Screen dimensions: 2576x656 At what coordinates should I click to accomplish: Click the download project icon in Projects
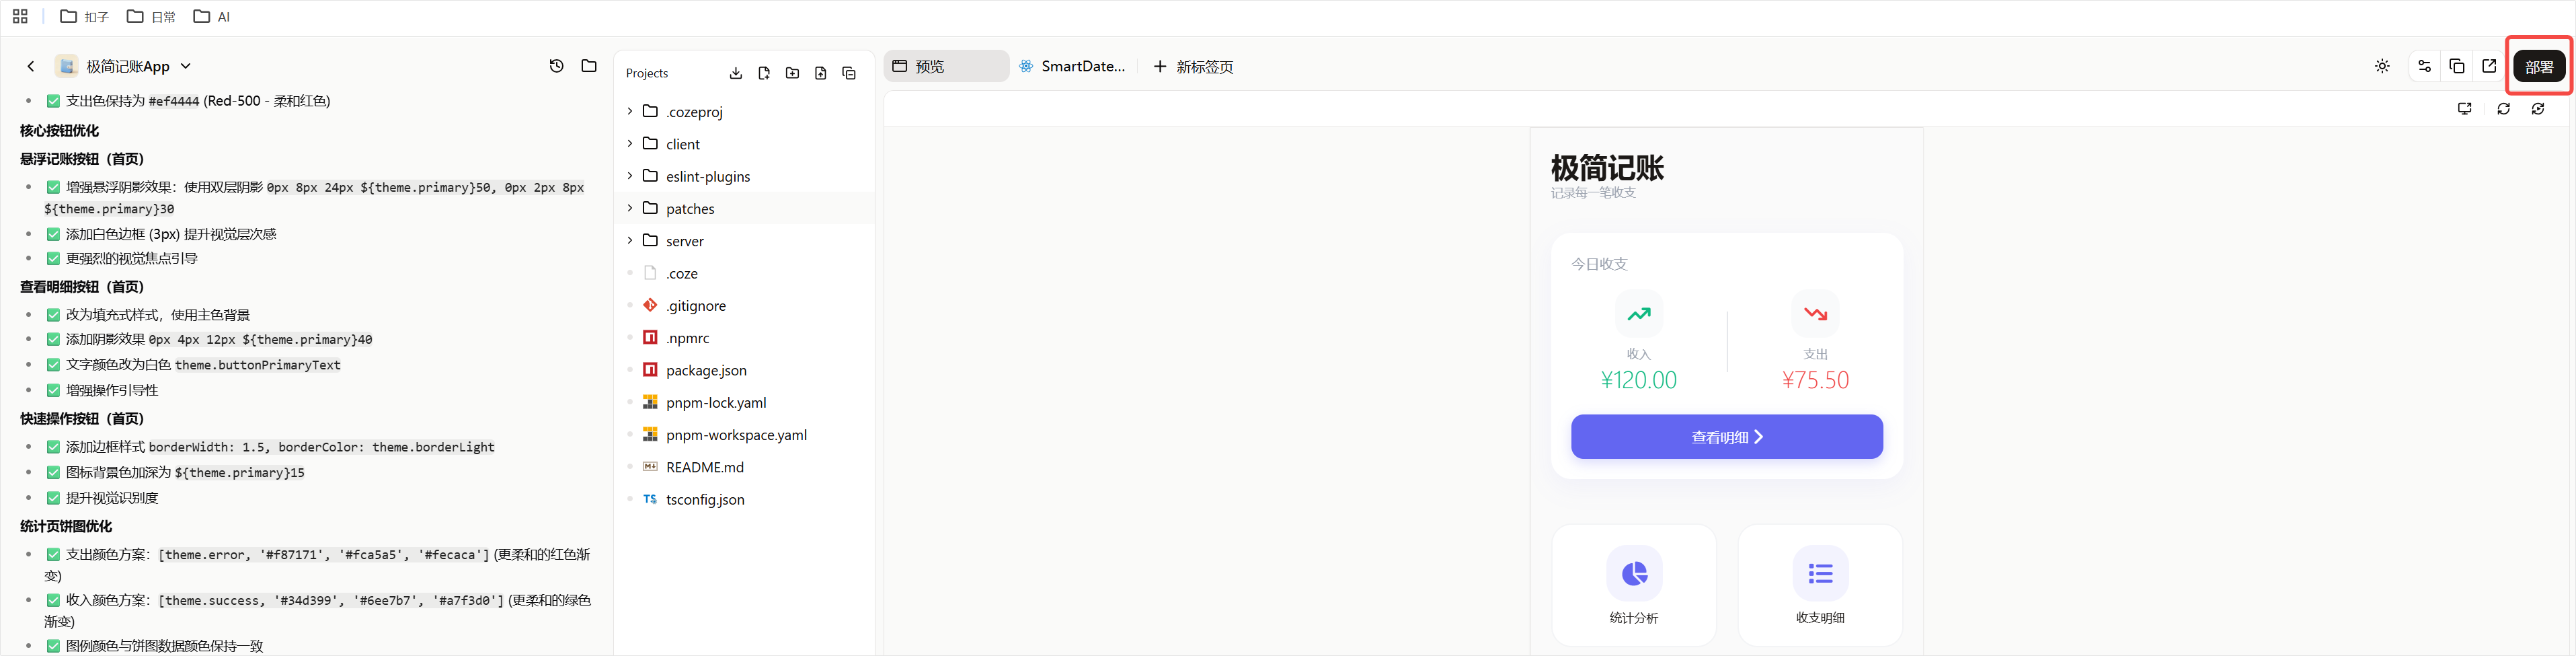pyautogui.click(x=736, y=73)
